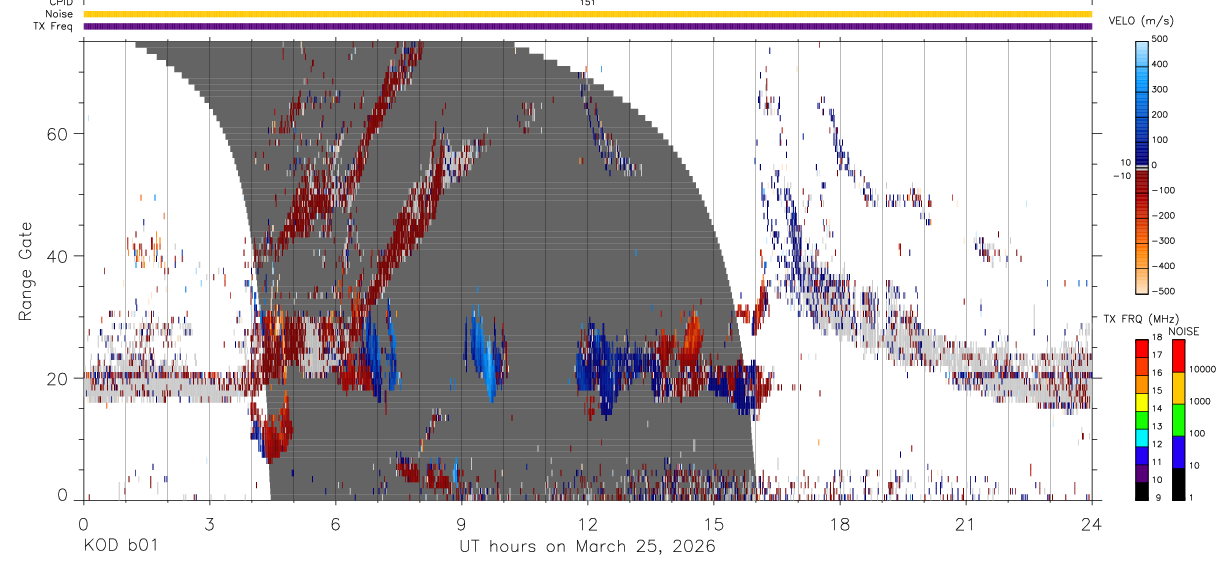Select the 'KOD b01' radar beam label
The image size is (1228, 567).
coord(120,546)
